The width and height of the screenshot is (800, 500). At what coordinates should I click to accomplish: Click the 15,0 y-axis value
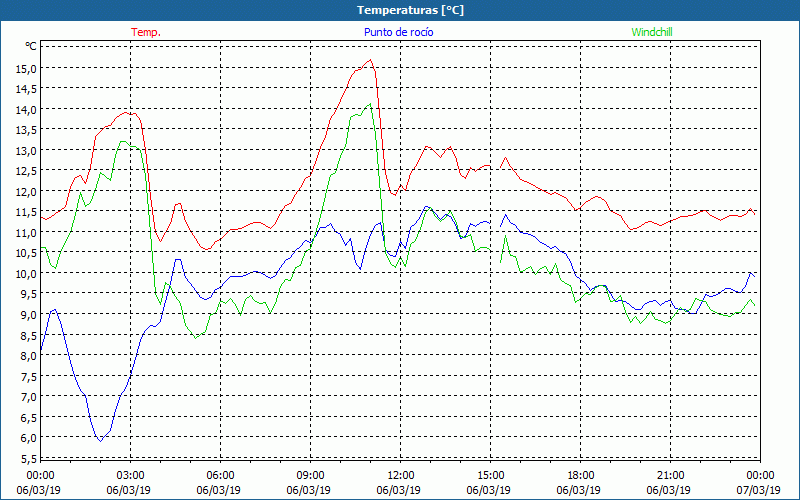pos(27,69)
